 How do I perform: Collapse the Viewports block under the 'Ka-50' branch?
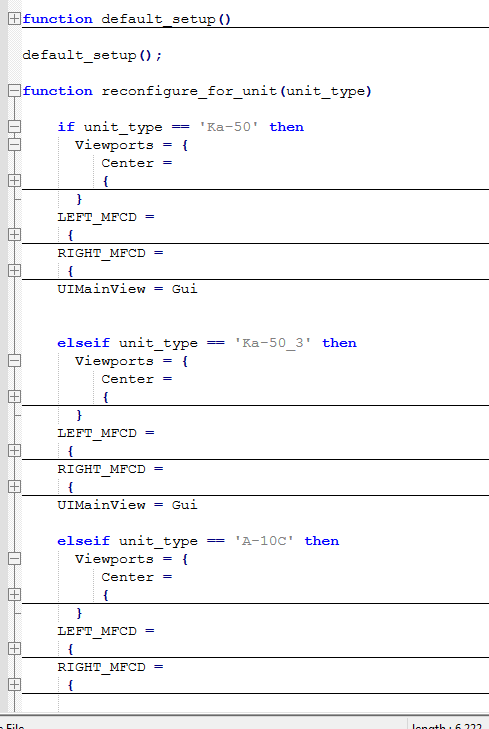(14, 145)
